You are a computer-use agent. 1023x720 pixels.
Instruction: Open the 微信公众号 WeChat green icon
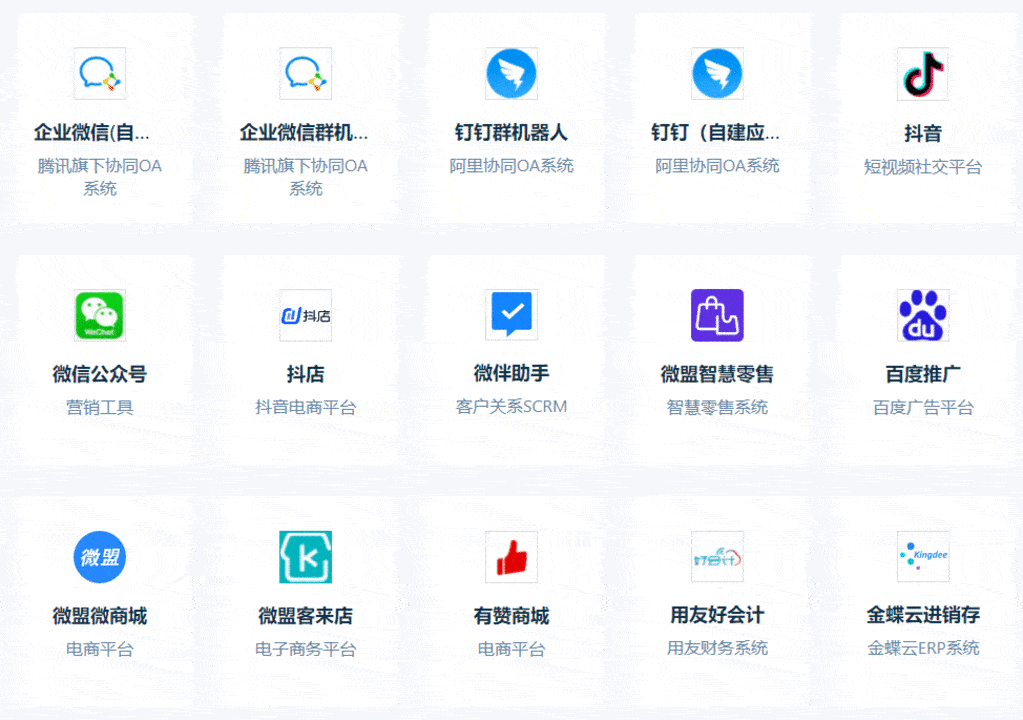pos(99,314)
